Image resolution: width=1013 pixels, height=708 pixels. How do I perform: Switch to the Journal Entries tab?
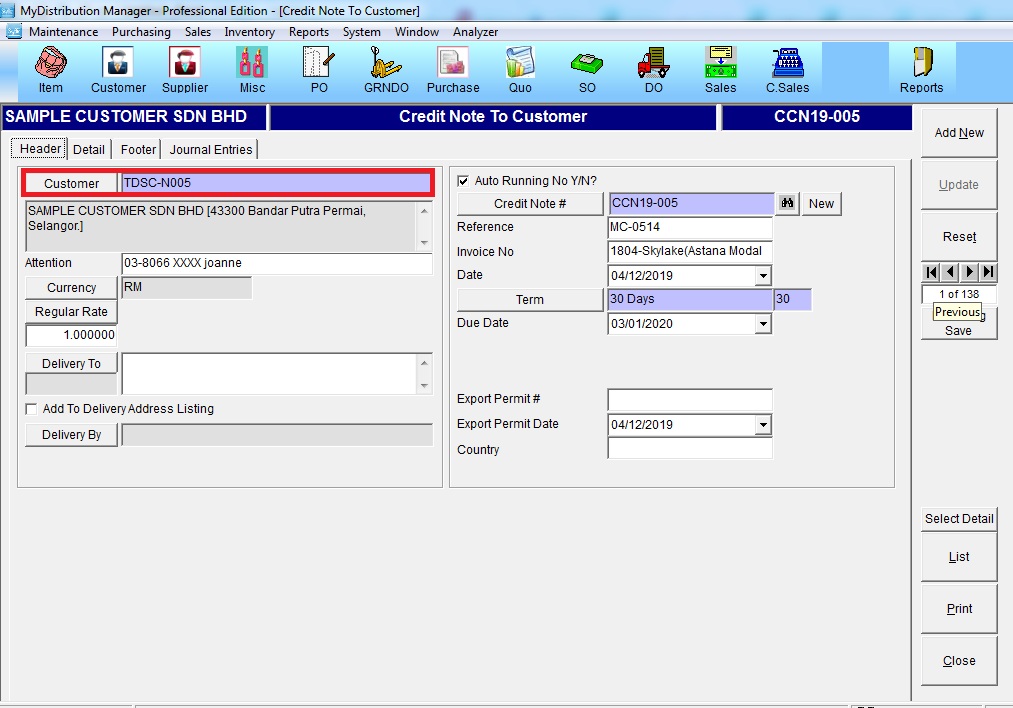point(211,149)
